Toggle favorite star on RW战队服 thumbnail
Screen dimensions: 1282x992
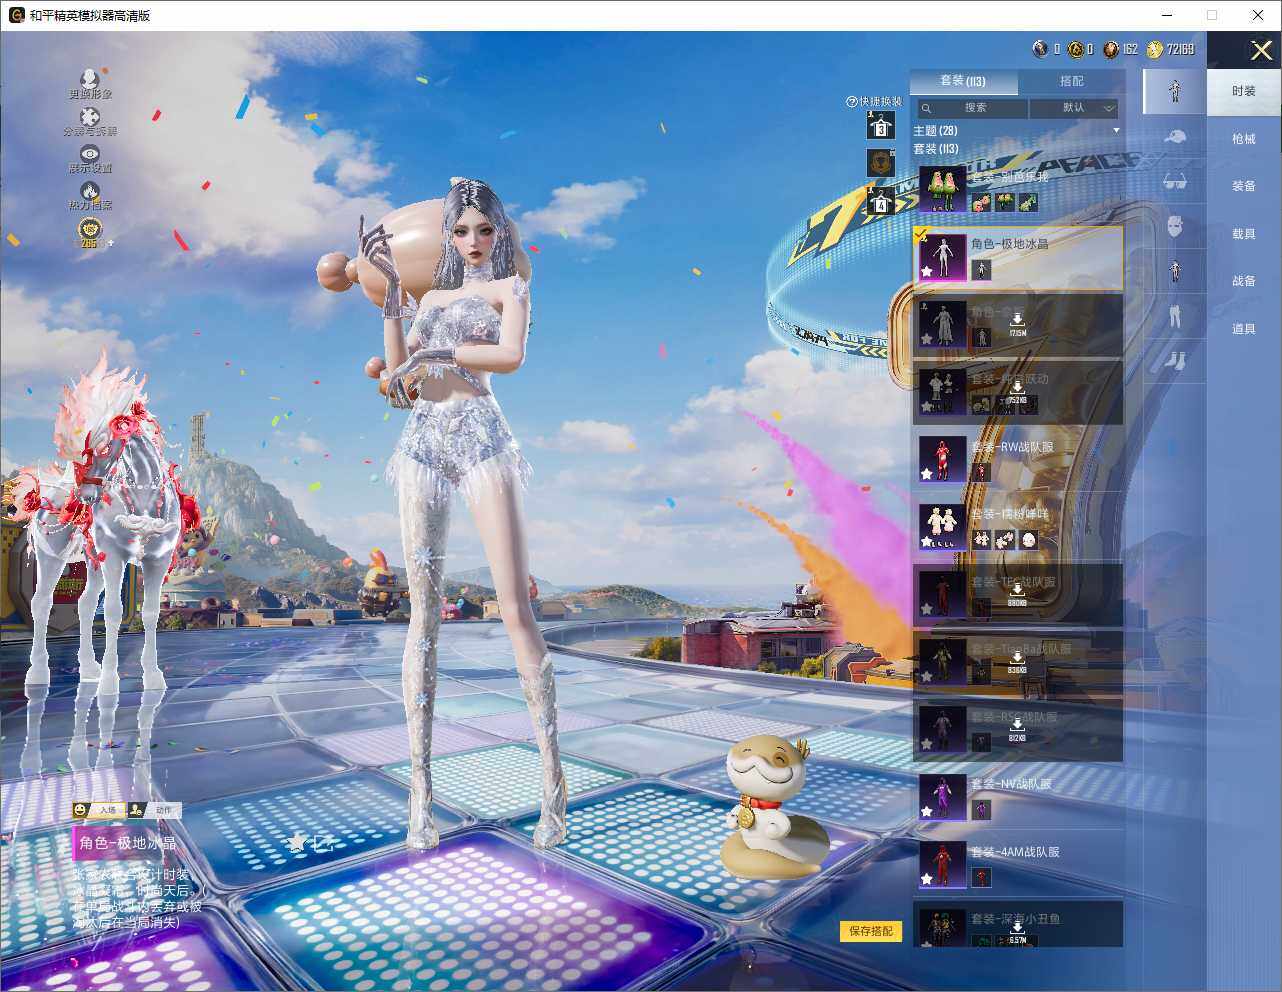927,474
